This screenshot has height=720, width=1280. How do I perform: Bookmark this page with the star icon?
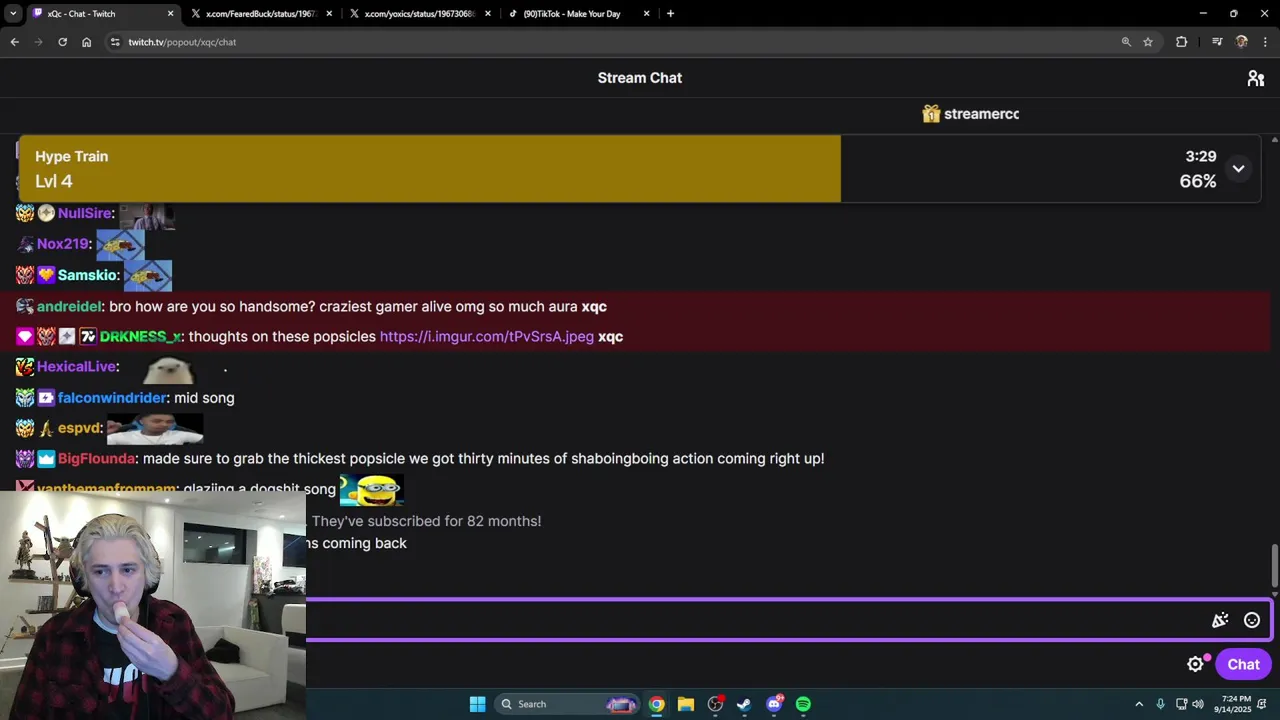click(1148, 42)
